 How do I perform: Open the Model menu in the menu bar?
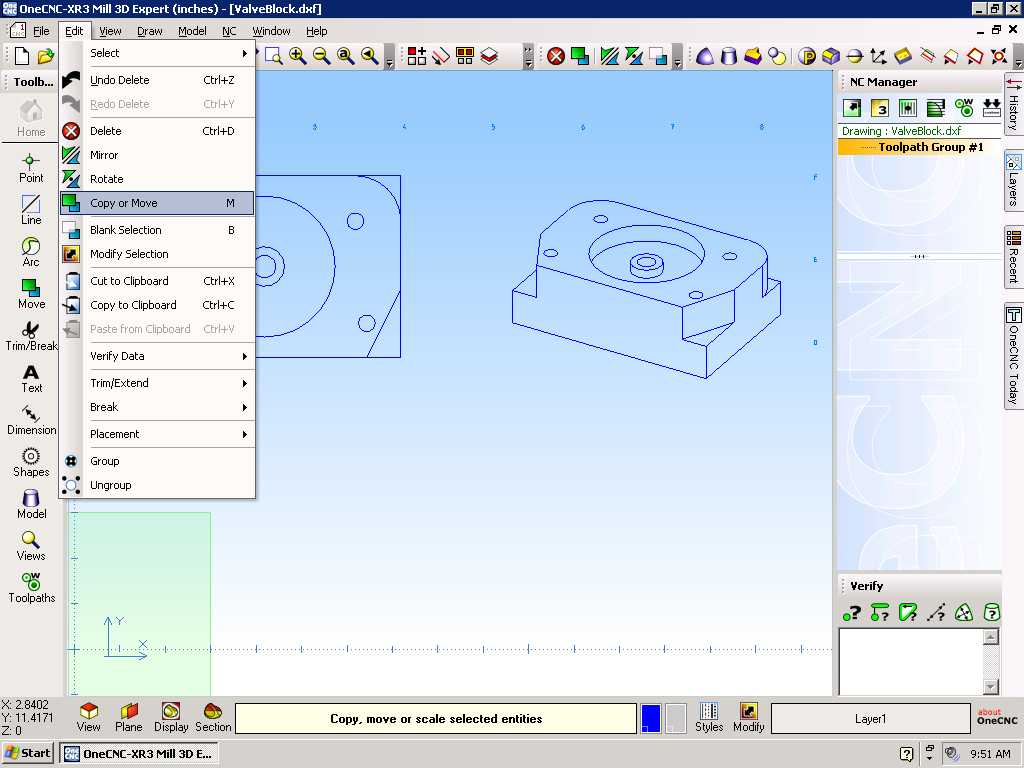tap(192, 31)
